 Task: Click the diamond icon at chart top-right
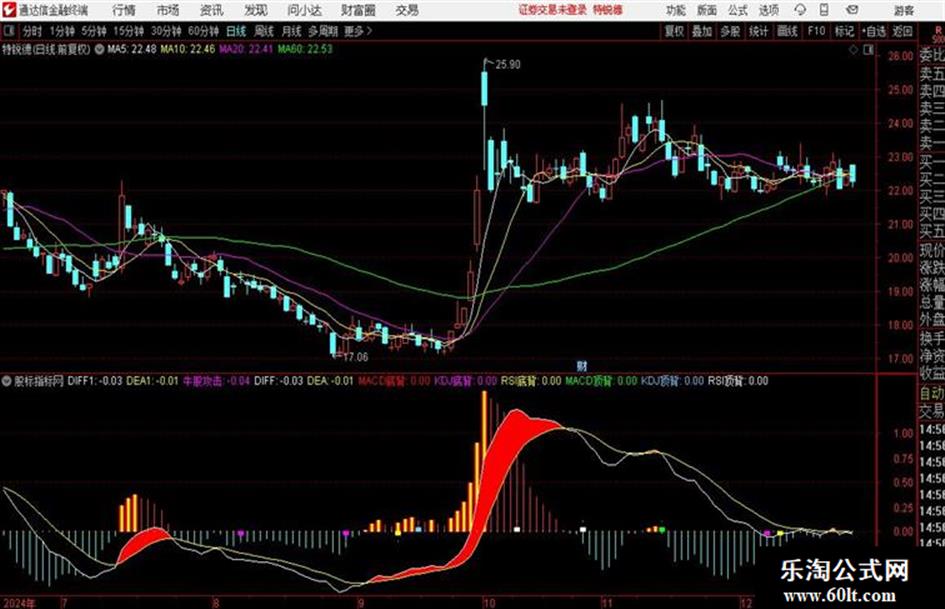pyautogui.click(x=854, y=51)
